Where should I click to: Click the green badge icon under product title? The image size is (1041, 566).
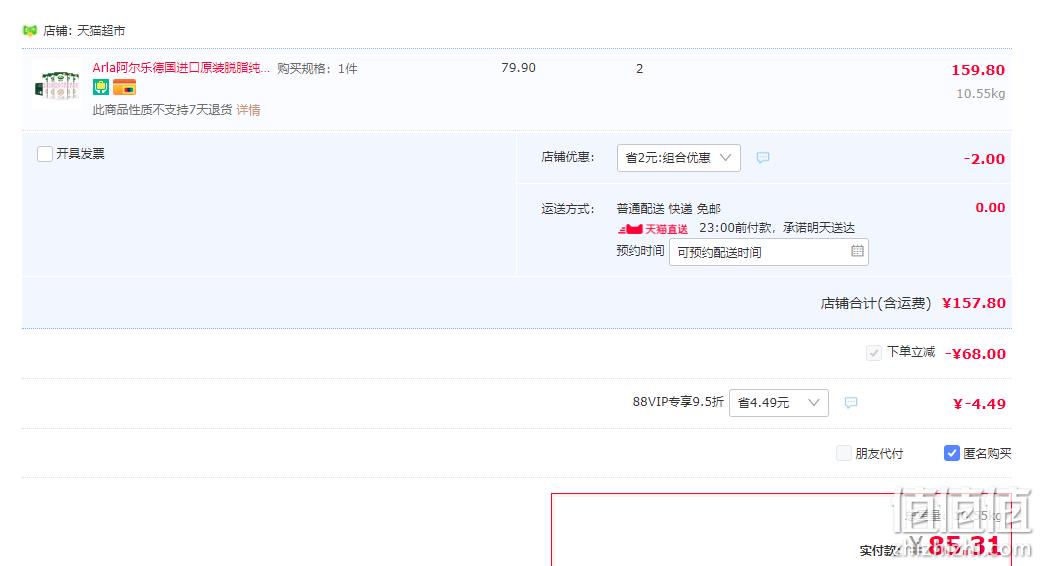pyautogui.click(x=100, y=87)
